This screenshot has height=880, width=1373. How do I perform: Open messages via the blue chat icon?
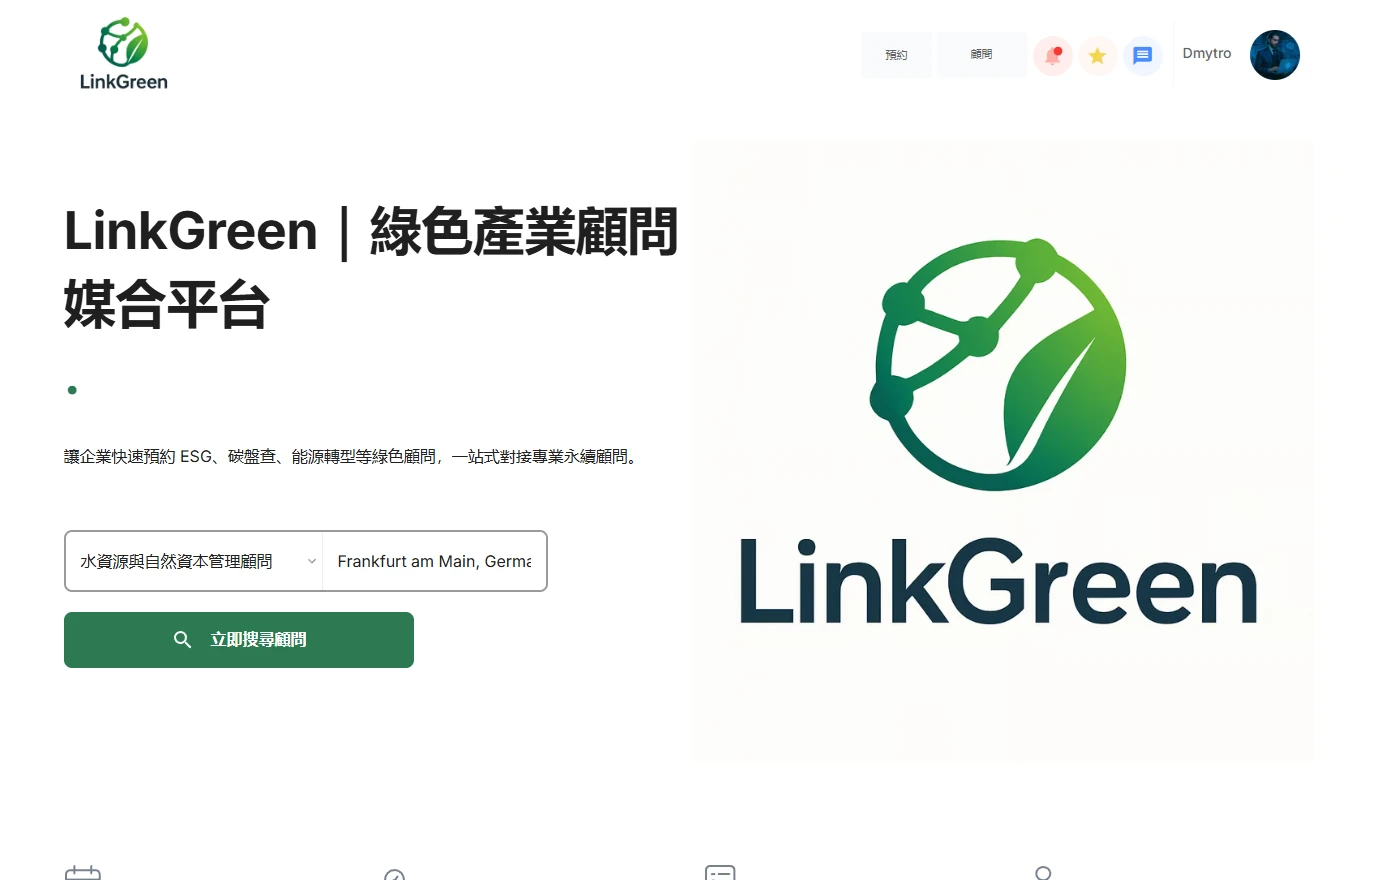(1142, 56)
